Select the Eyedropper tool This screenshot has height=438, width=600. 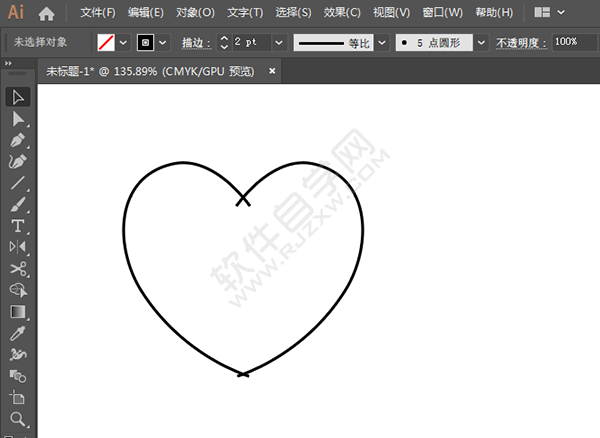click(x=18, y=333)
